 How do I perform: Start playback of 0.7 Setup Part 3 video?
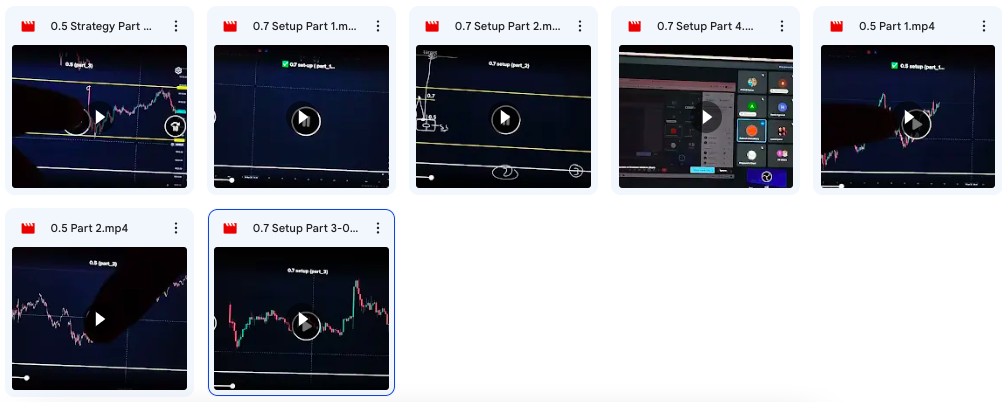(x=304, y=323)
